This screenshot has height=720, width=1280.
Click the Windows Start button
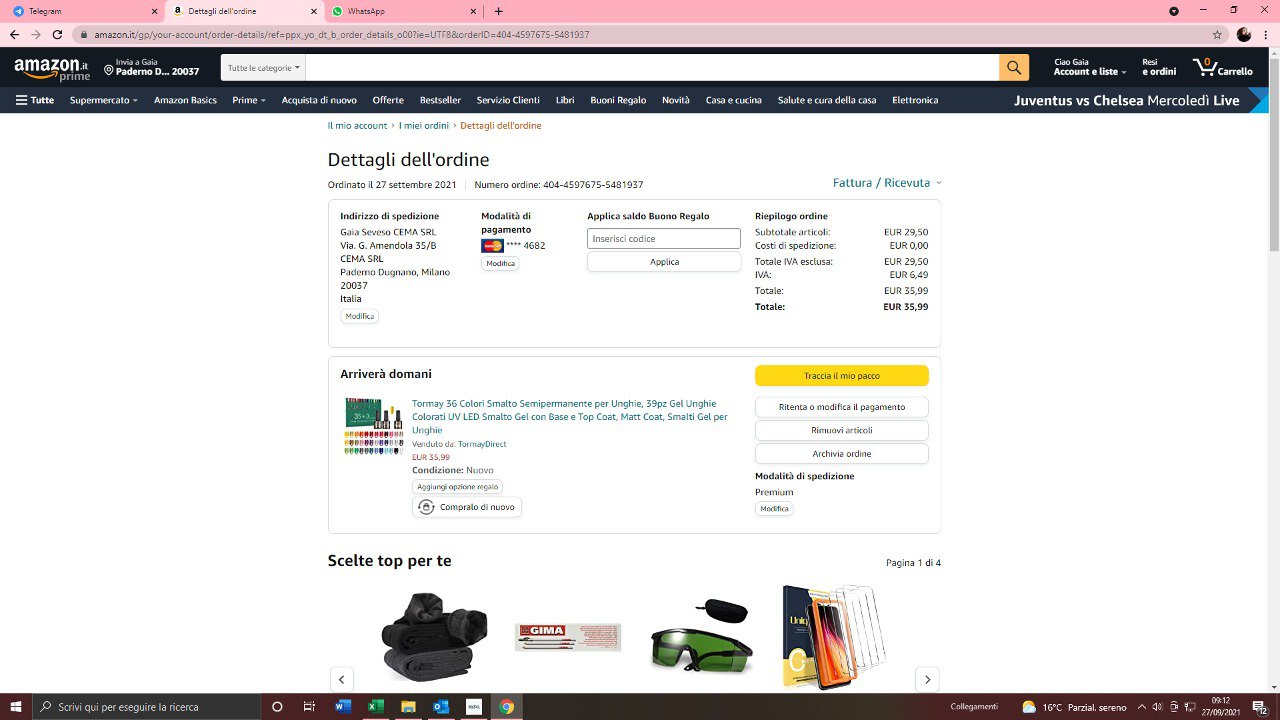pyautogui.click(x=16, y=707)
